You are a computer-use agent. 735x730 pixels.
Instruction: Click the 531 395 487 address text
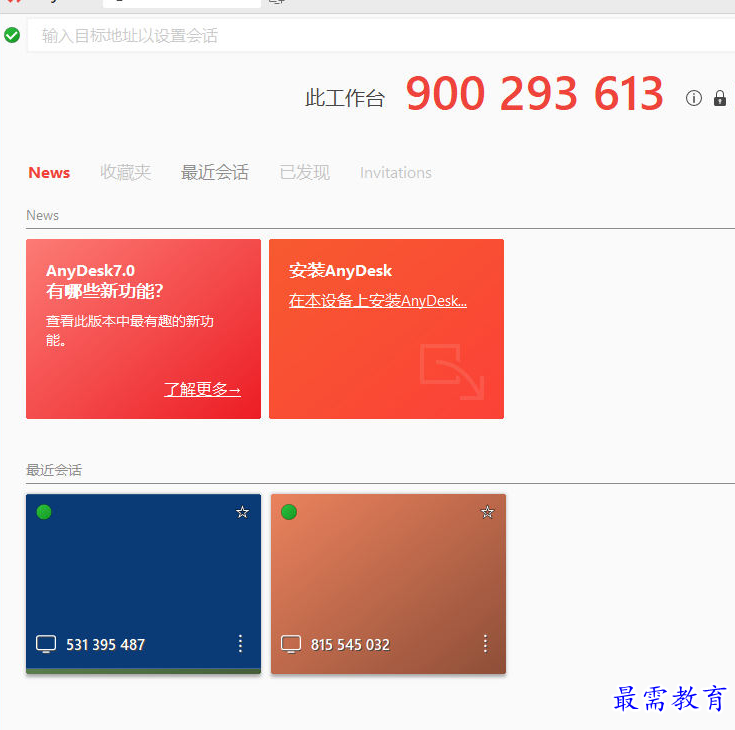tap(105, 645)
